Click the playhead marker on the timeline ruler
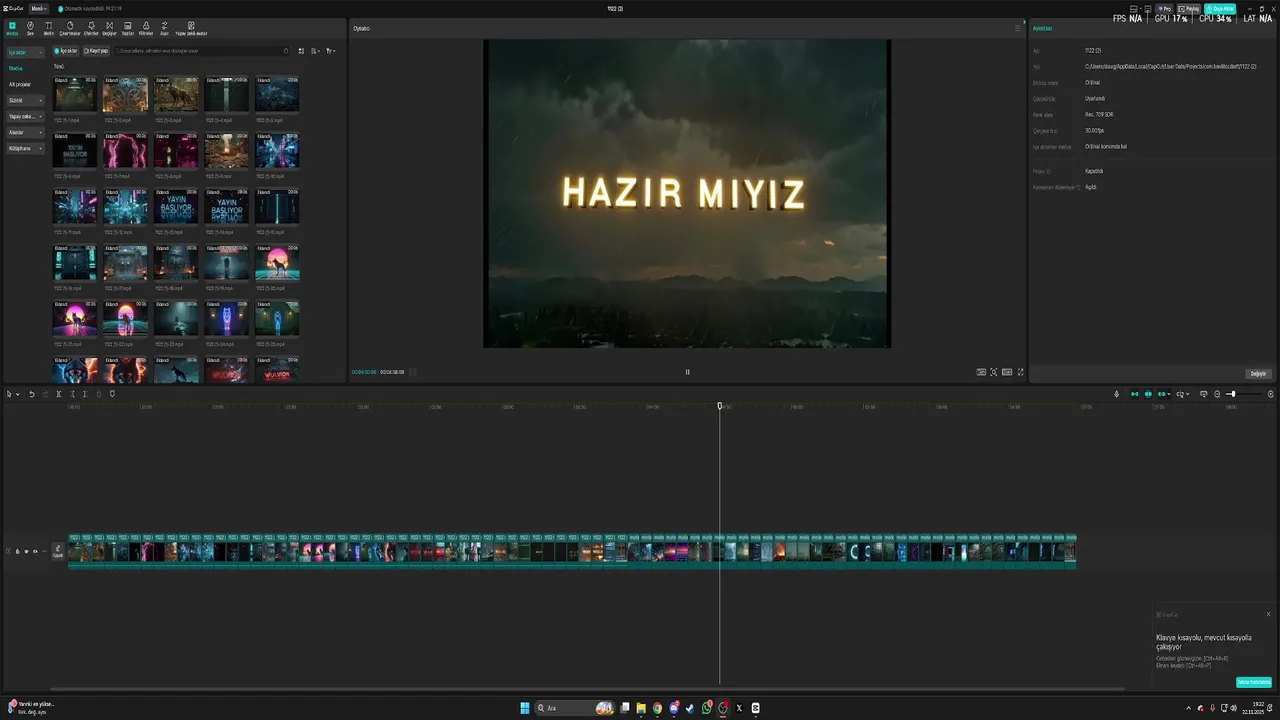1280x720 pixels. pyautogui.click(x=720, y=406)
